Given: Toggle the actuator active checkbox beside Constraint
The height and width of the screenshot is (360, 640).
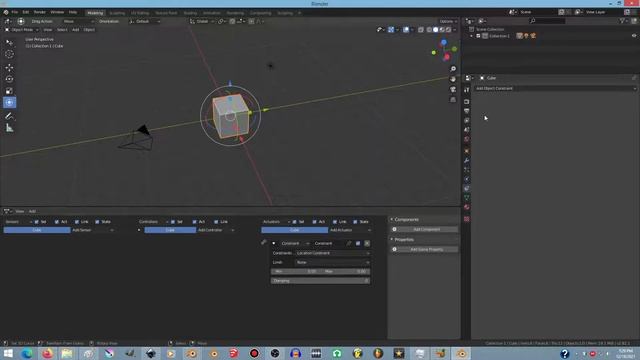Looking at the screenshot, I should pos(358,243).
